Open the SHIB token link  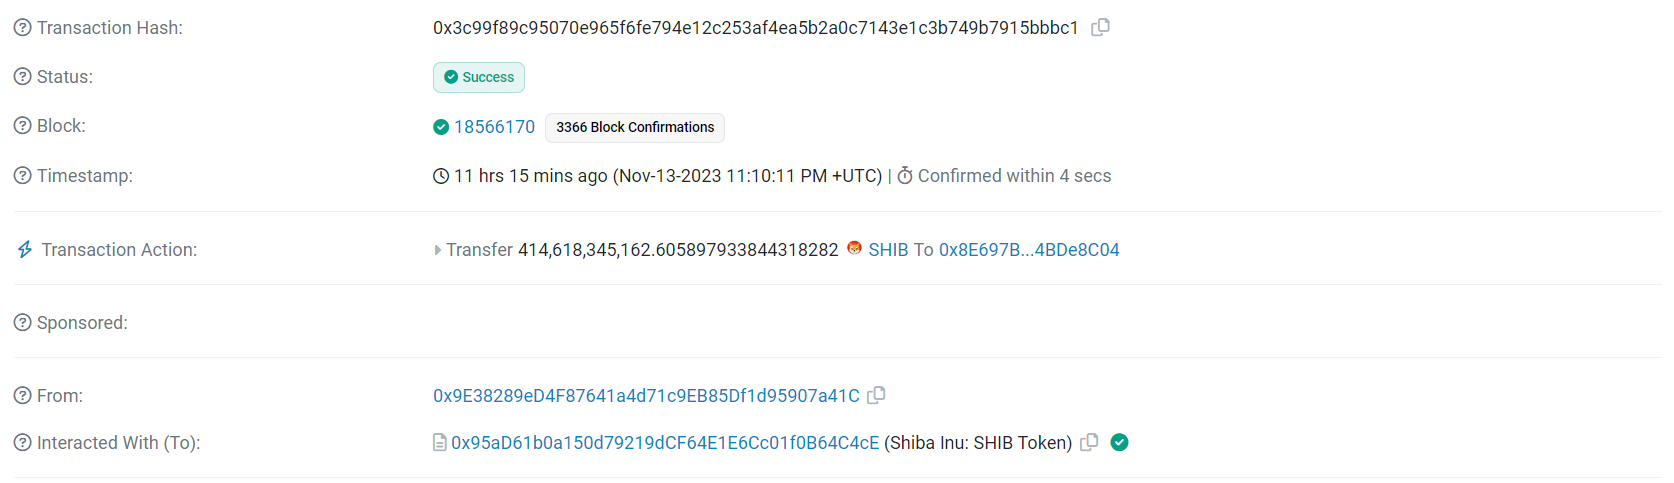point(888,250)
